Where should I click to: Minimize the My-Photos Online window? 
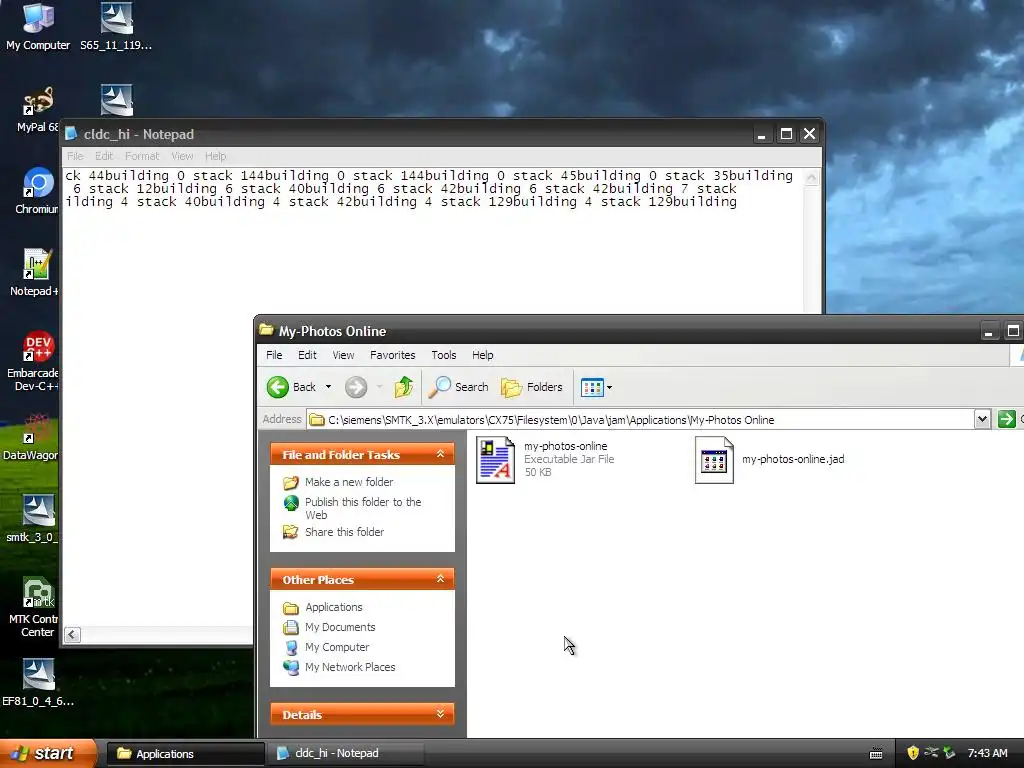989,331
